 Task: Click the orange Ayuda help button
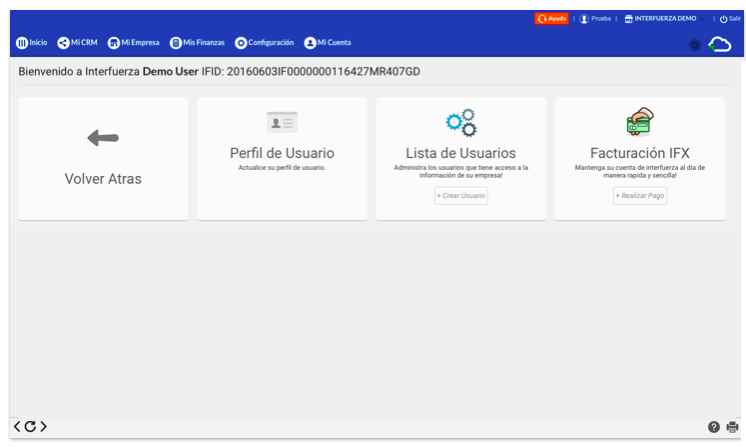click(551, 19)
